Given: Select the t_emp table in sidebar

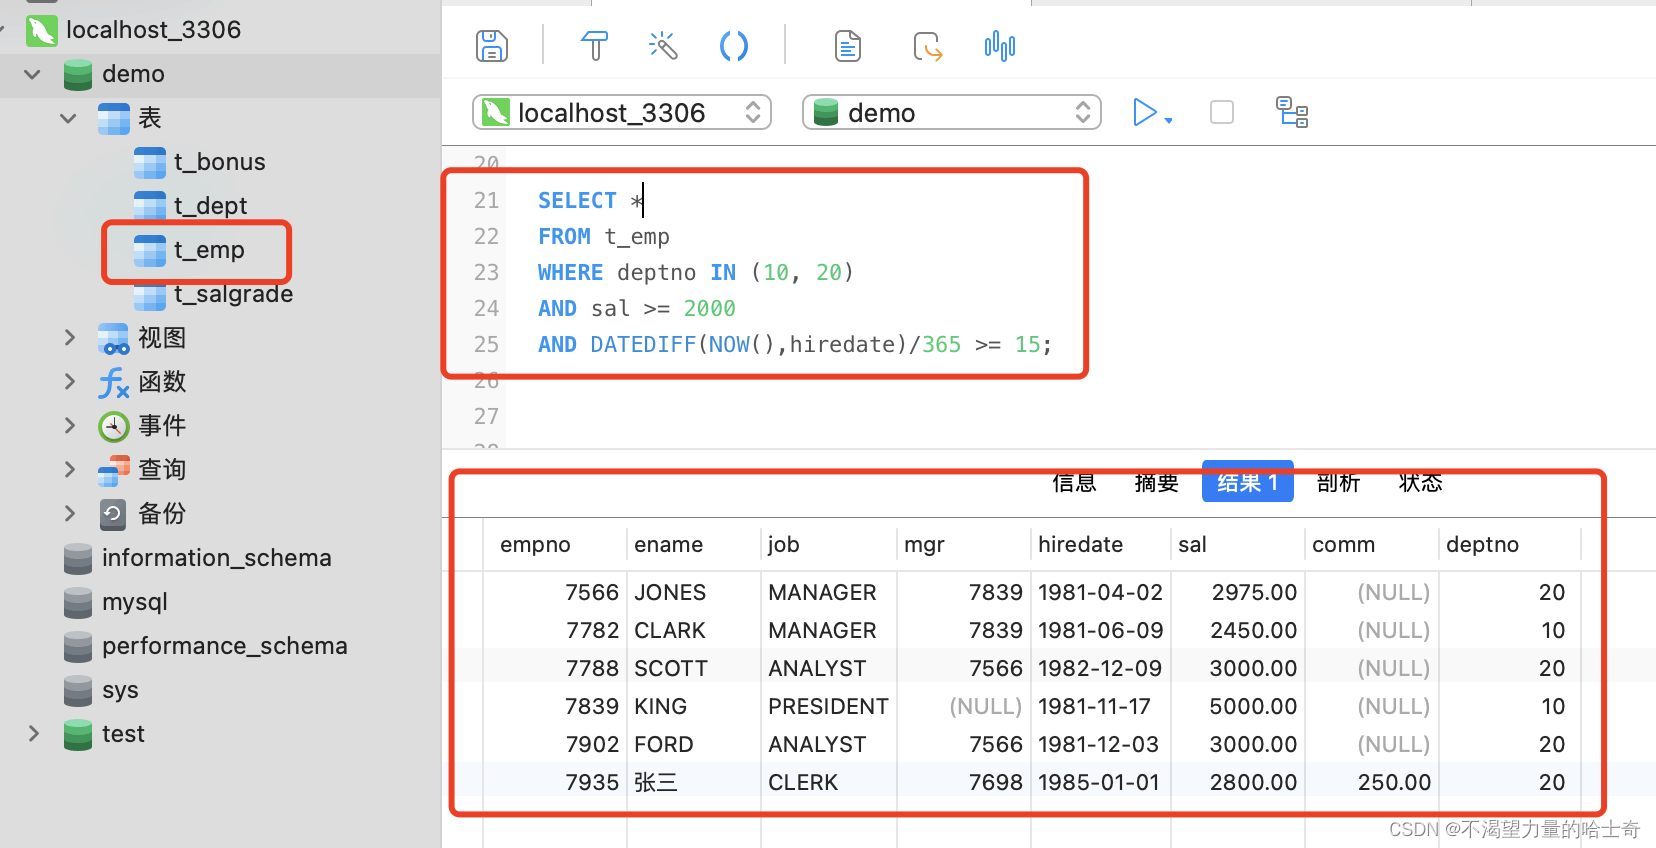Looking at the screenshot, I should point(208,250).
